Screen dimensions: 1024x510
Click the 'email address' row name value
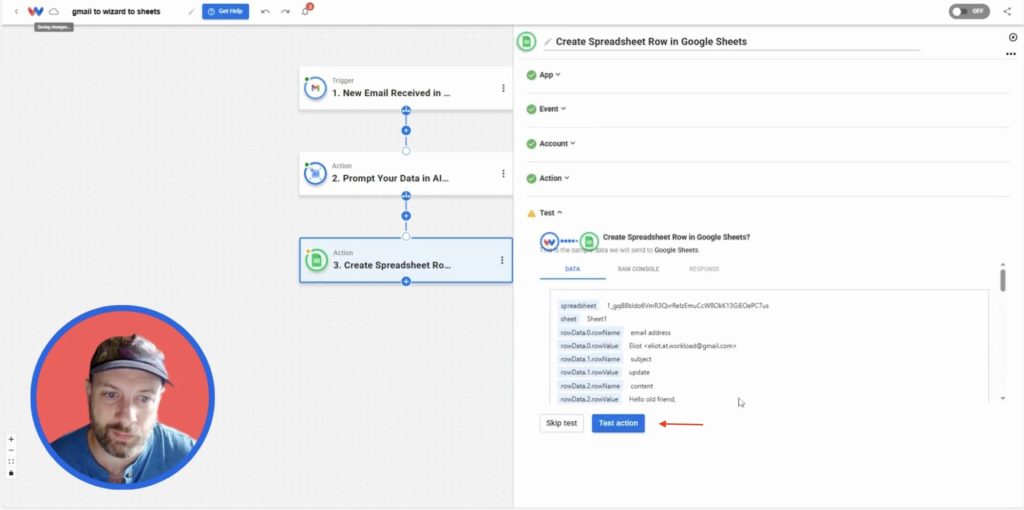650,333
